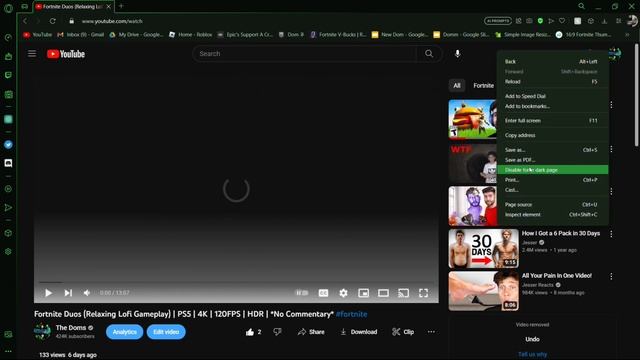Seek on video progress bar
Viewport: 640px width, 360px height.
(x=236, y=282)
